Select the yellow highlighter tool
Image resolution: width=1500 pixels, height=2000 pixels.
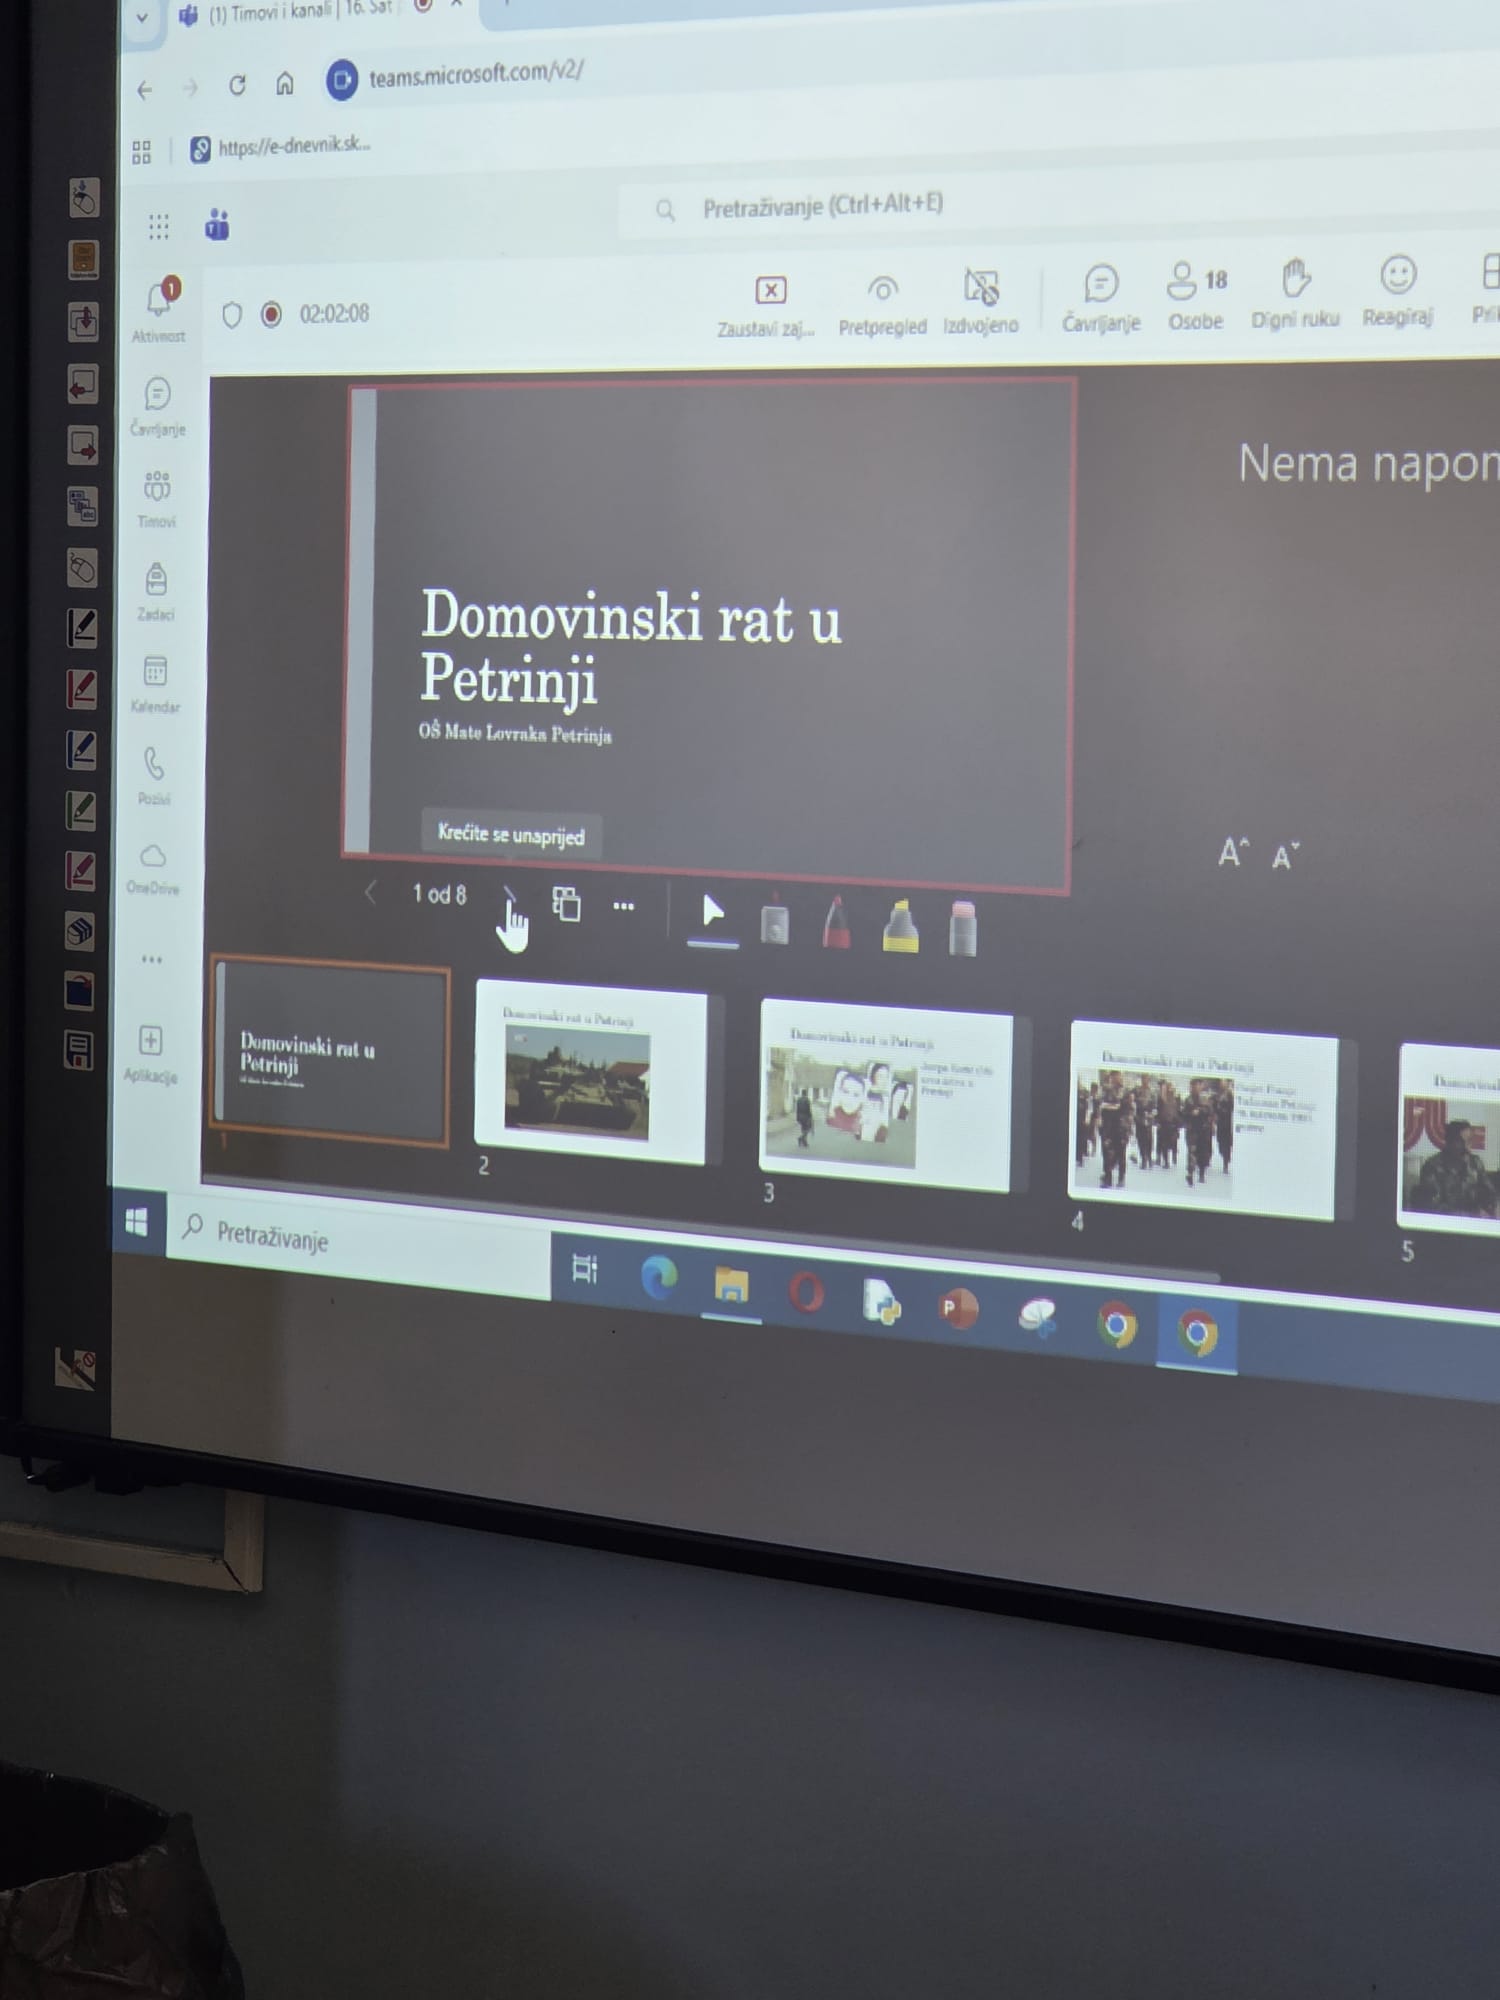(x=901, y=926)
